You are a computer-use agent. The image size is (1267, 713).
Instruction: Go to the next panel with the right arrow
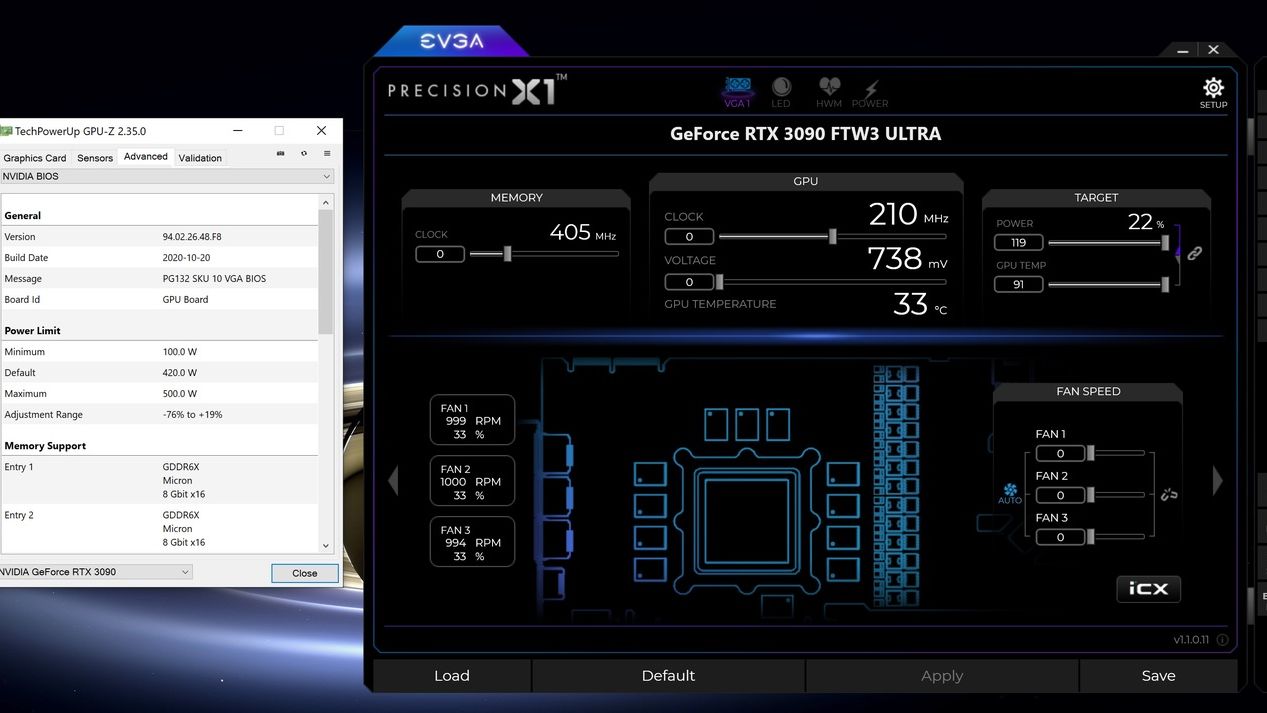click(x=1217, y=481)
